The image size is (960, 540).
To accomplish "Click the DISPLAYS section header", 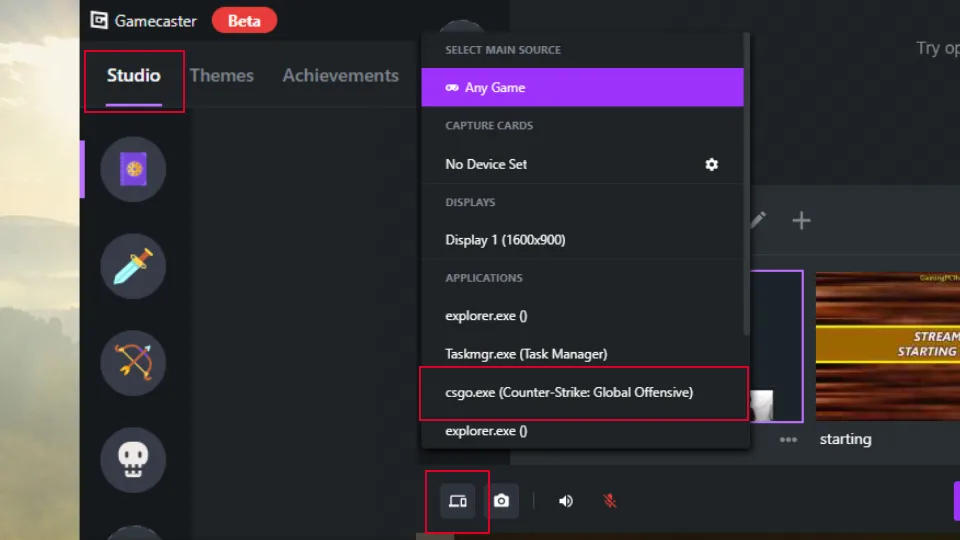I will [x=470, y=202].
